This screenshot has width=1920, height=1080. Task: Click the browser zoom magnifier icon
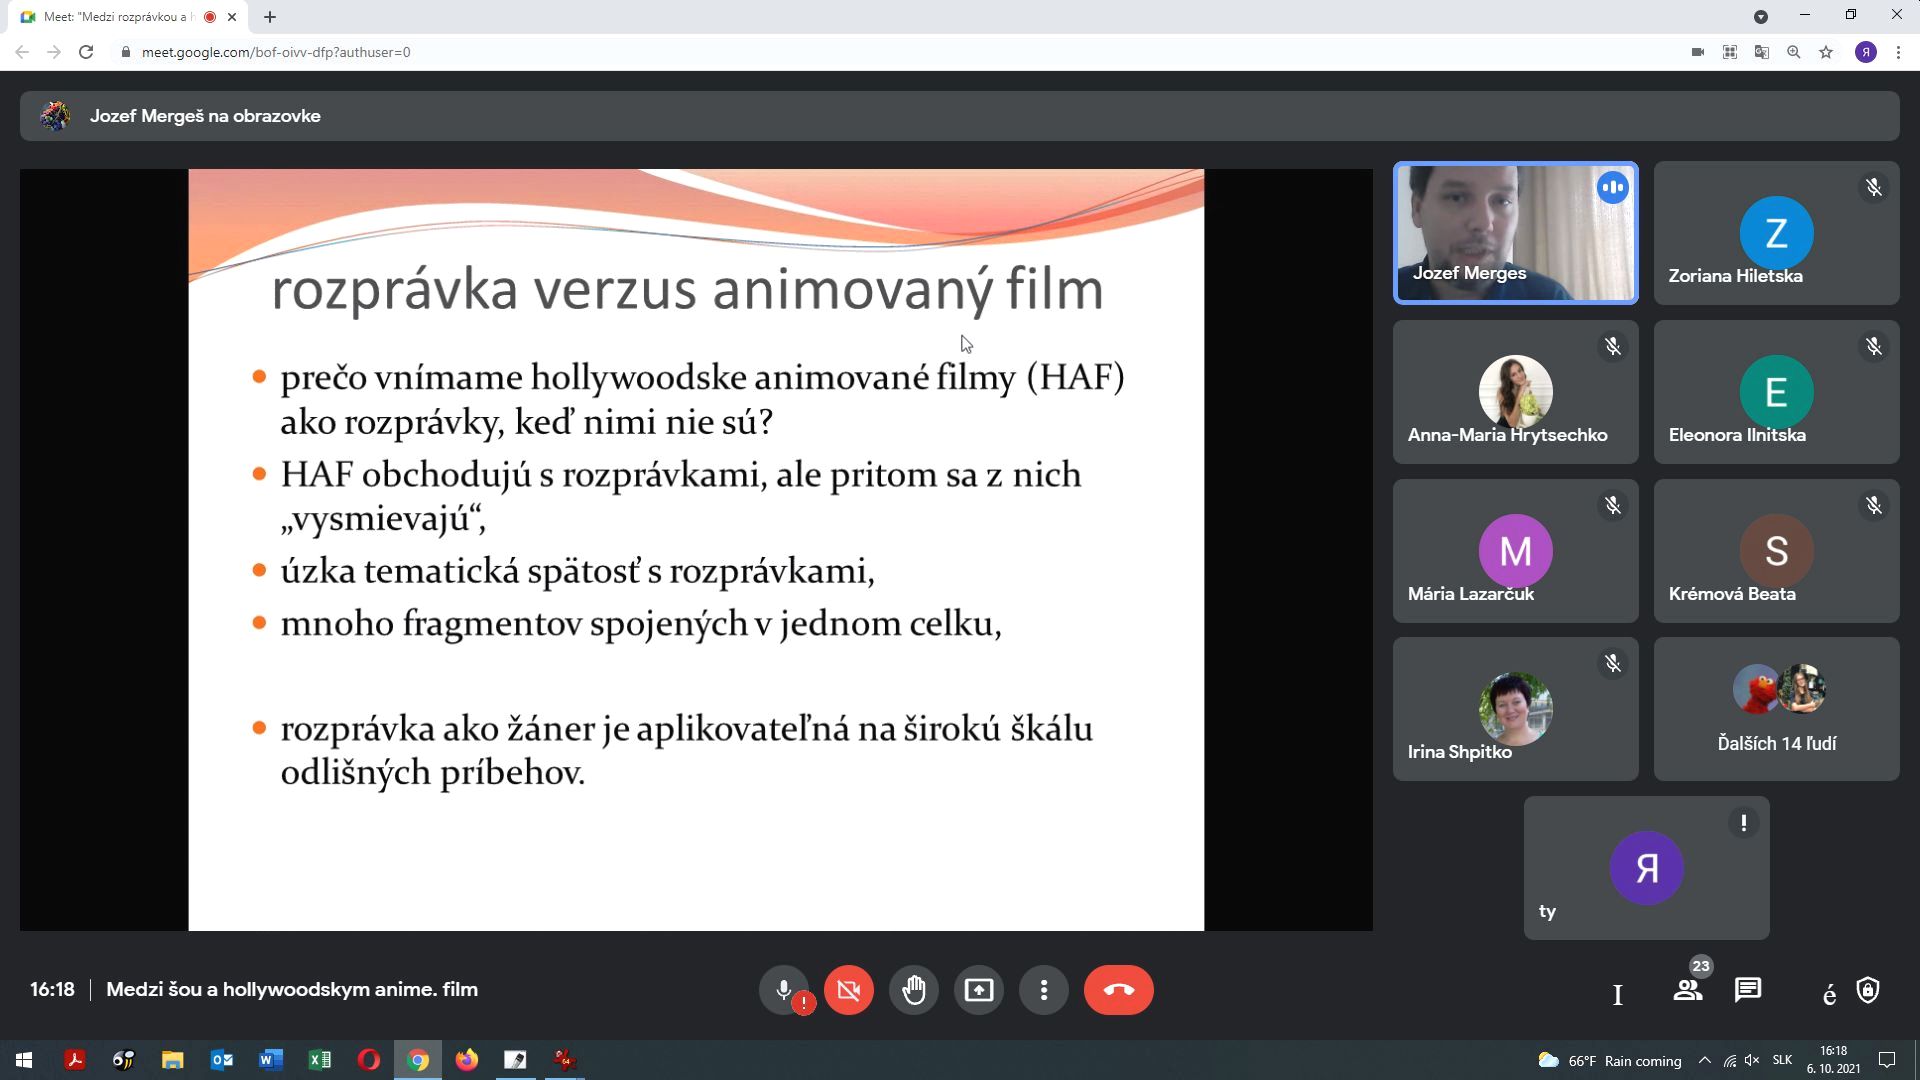[x=1794, y=52]
